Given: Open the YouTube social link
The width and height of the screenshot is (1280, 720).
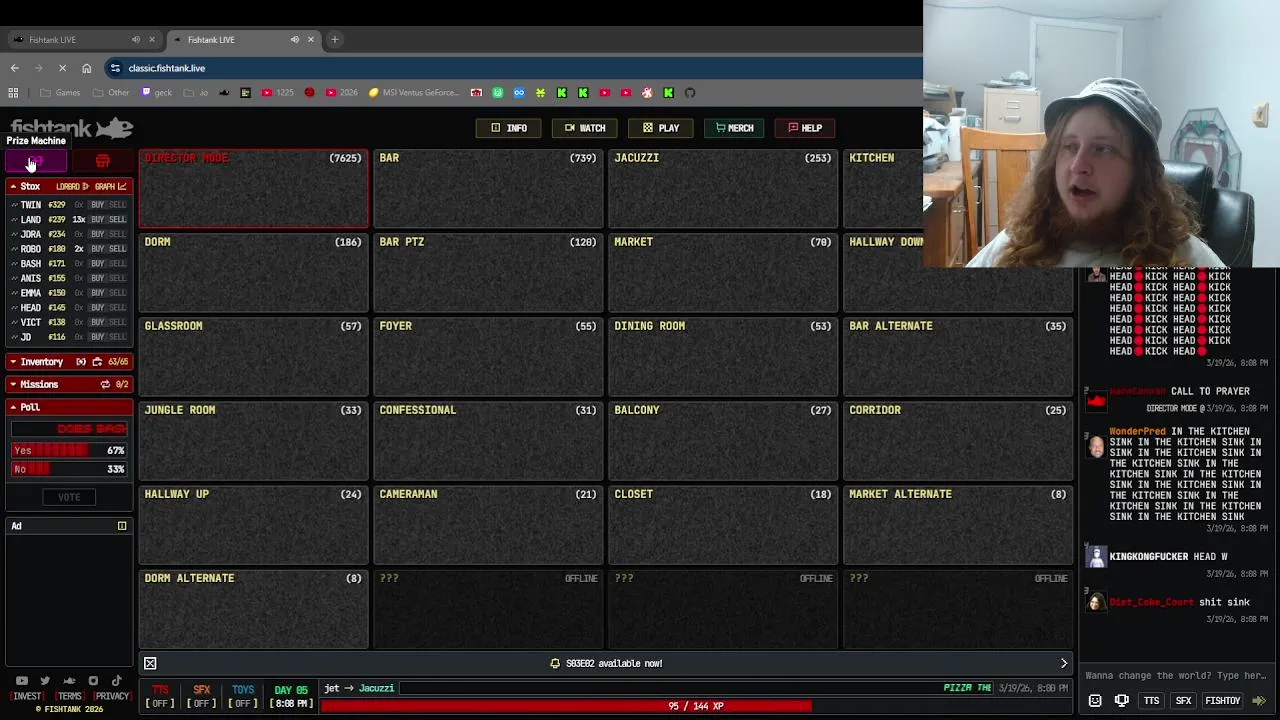Looking at the screenshot, I should tap(21, 681).
